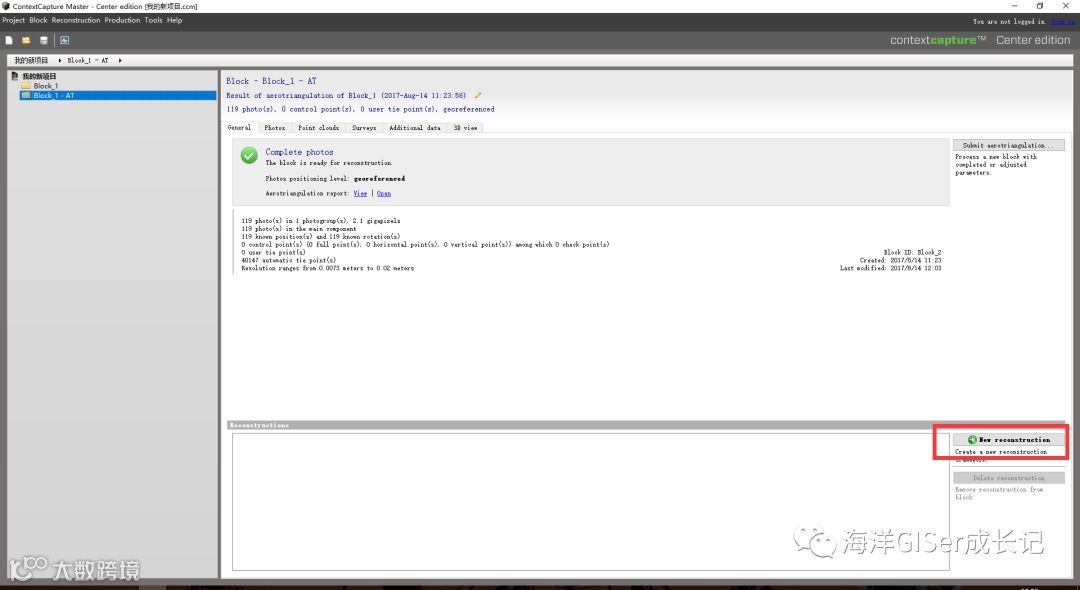Viewport: 1080px width, 590px height.
Task: Expand the breadcrumb arrow after 我的新项目
Action: 60,61
